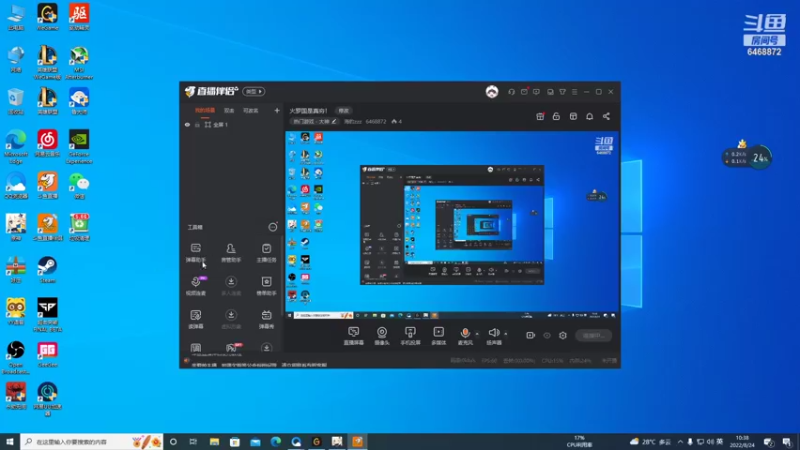Viewport: 800px width, 450px height.
Task: Click the taskbar search input field
Action: tap(92, 442)
